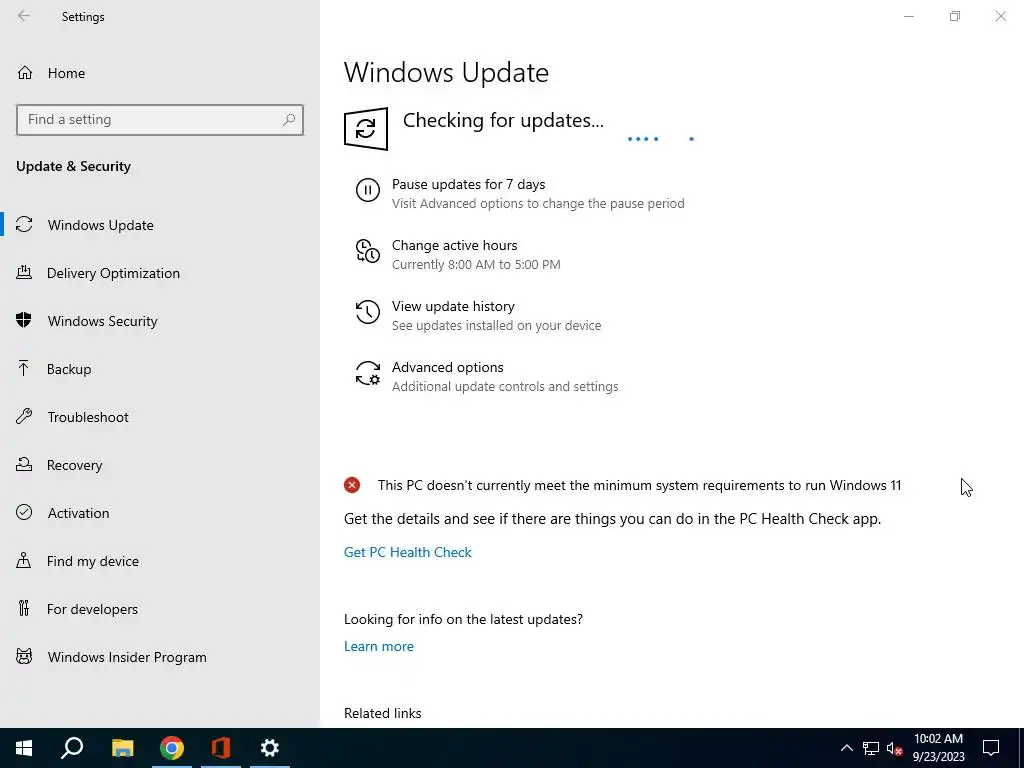Close the Settings window
Viewport: 1024px width, 768px height.
point(1000,16)
